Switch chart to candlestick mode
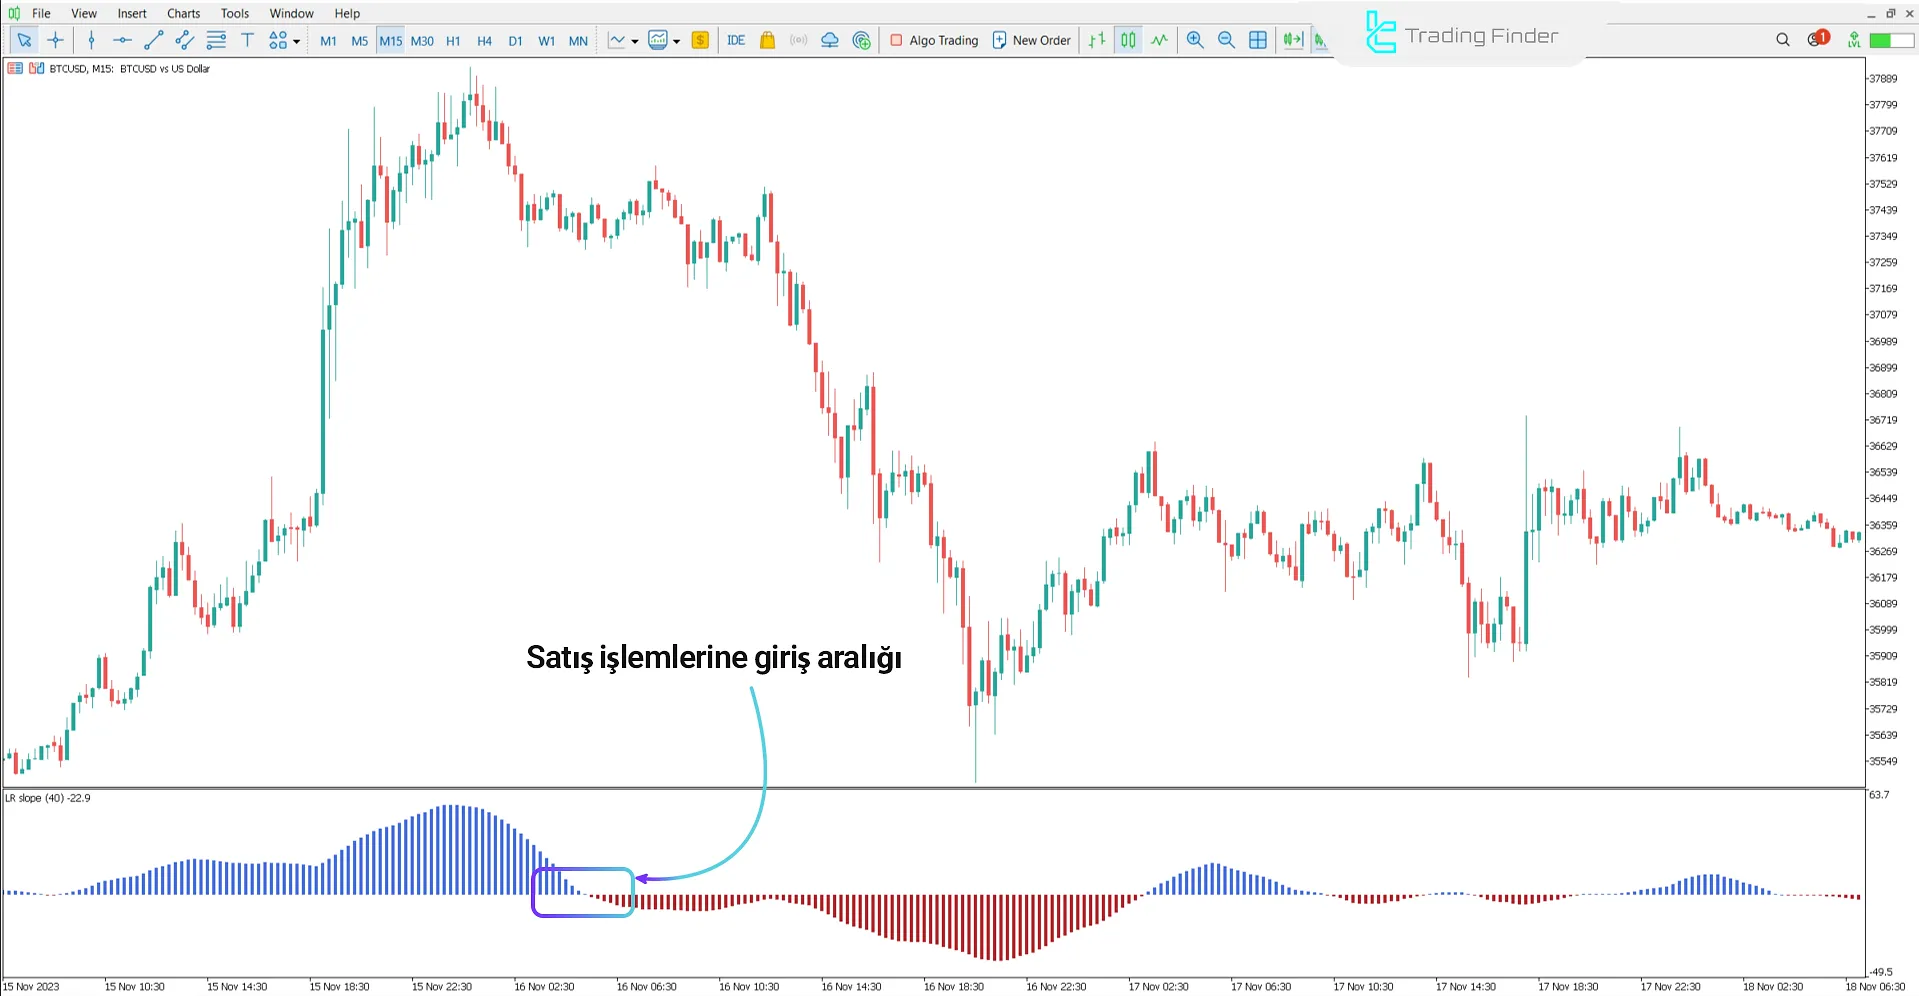This screenshot has width=1919, height=996. 1128,40
